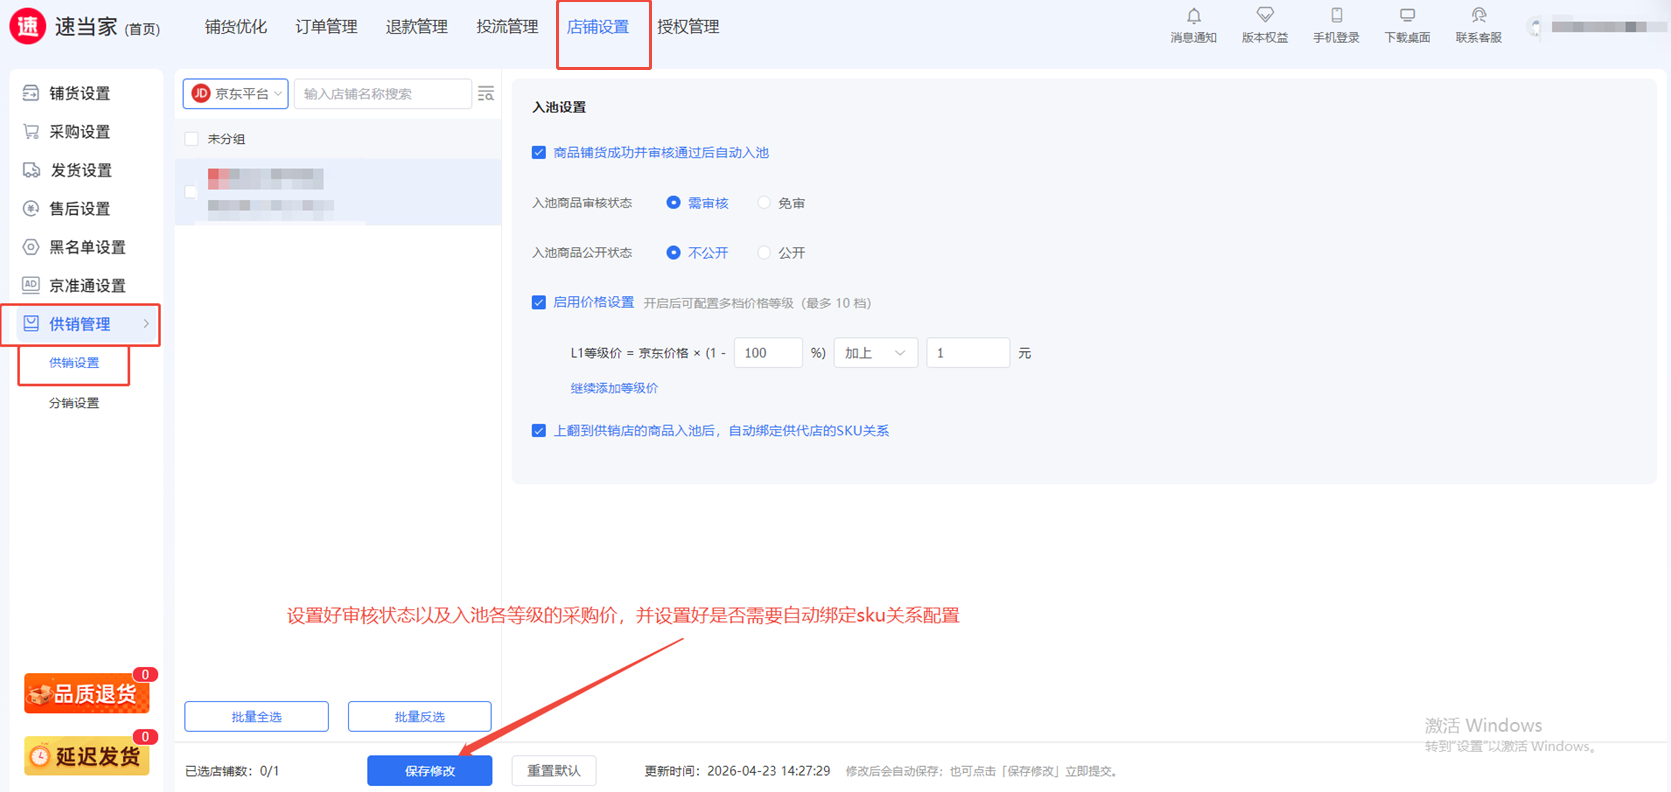Screen dimensions: 1671x792
Task: Select the 公开 radio option
Action: pos(764,253)
